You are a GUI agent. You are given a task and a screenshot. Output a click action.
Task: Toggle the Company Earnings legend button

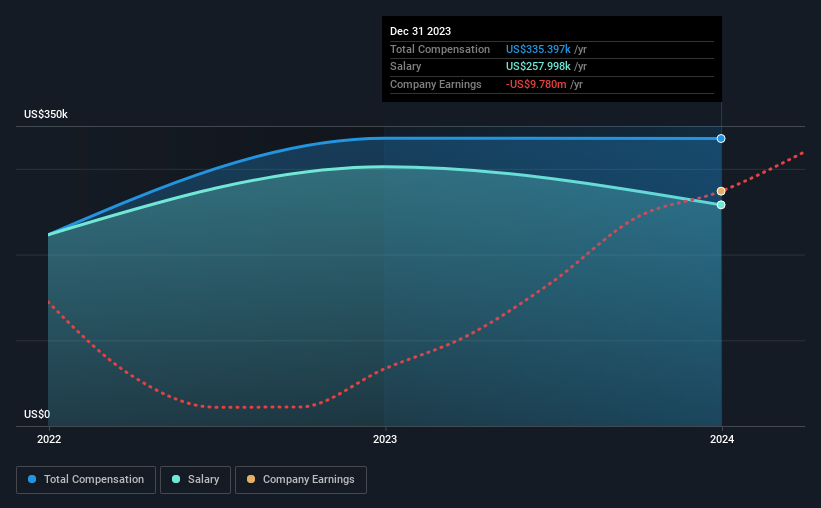pyautogui.click(x=301, y=480)
